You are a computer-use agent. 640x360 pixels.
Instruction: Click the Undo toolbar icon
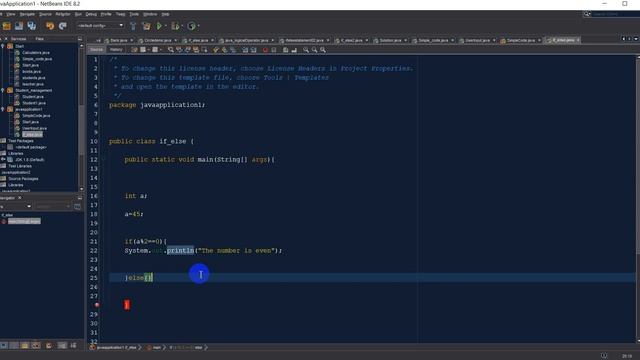coord(50,26)
